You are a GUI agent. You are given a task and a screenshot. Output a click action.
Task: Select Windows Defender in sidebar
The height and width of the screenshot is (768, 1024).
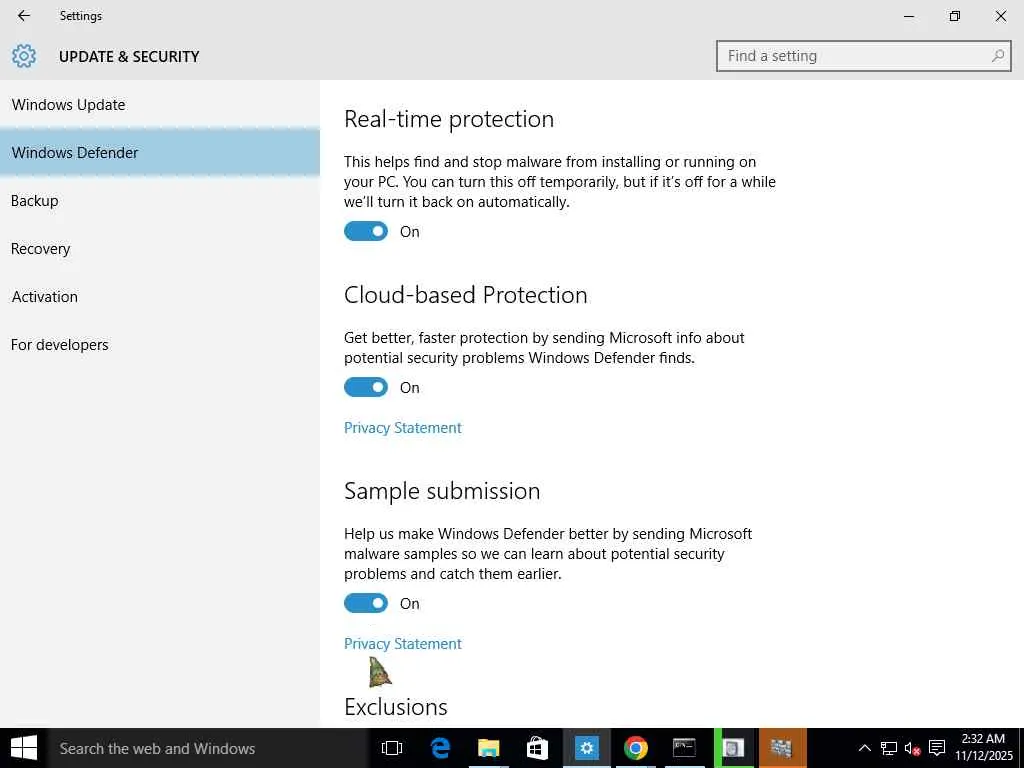click(x=160, y=152)
